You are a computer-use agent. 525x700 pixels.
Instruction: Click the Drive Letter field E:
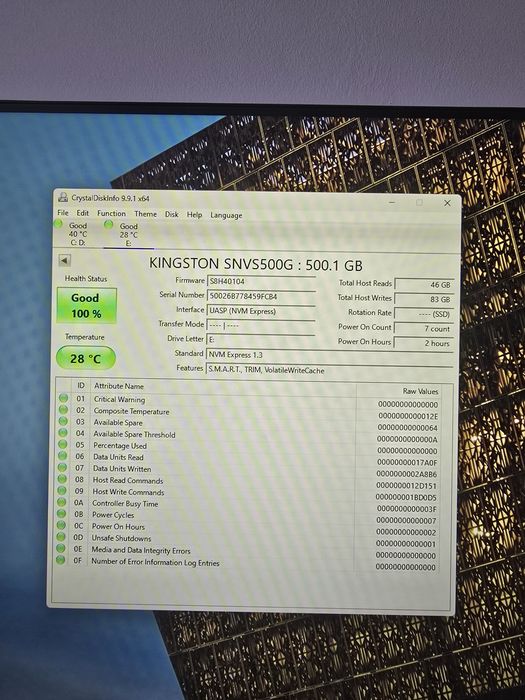(261, 340)
